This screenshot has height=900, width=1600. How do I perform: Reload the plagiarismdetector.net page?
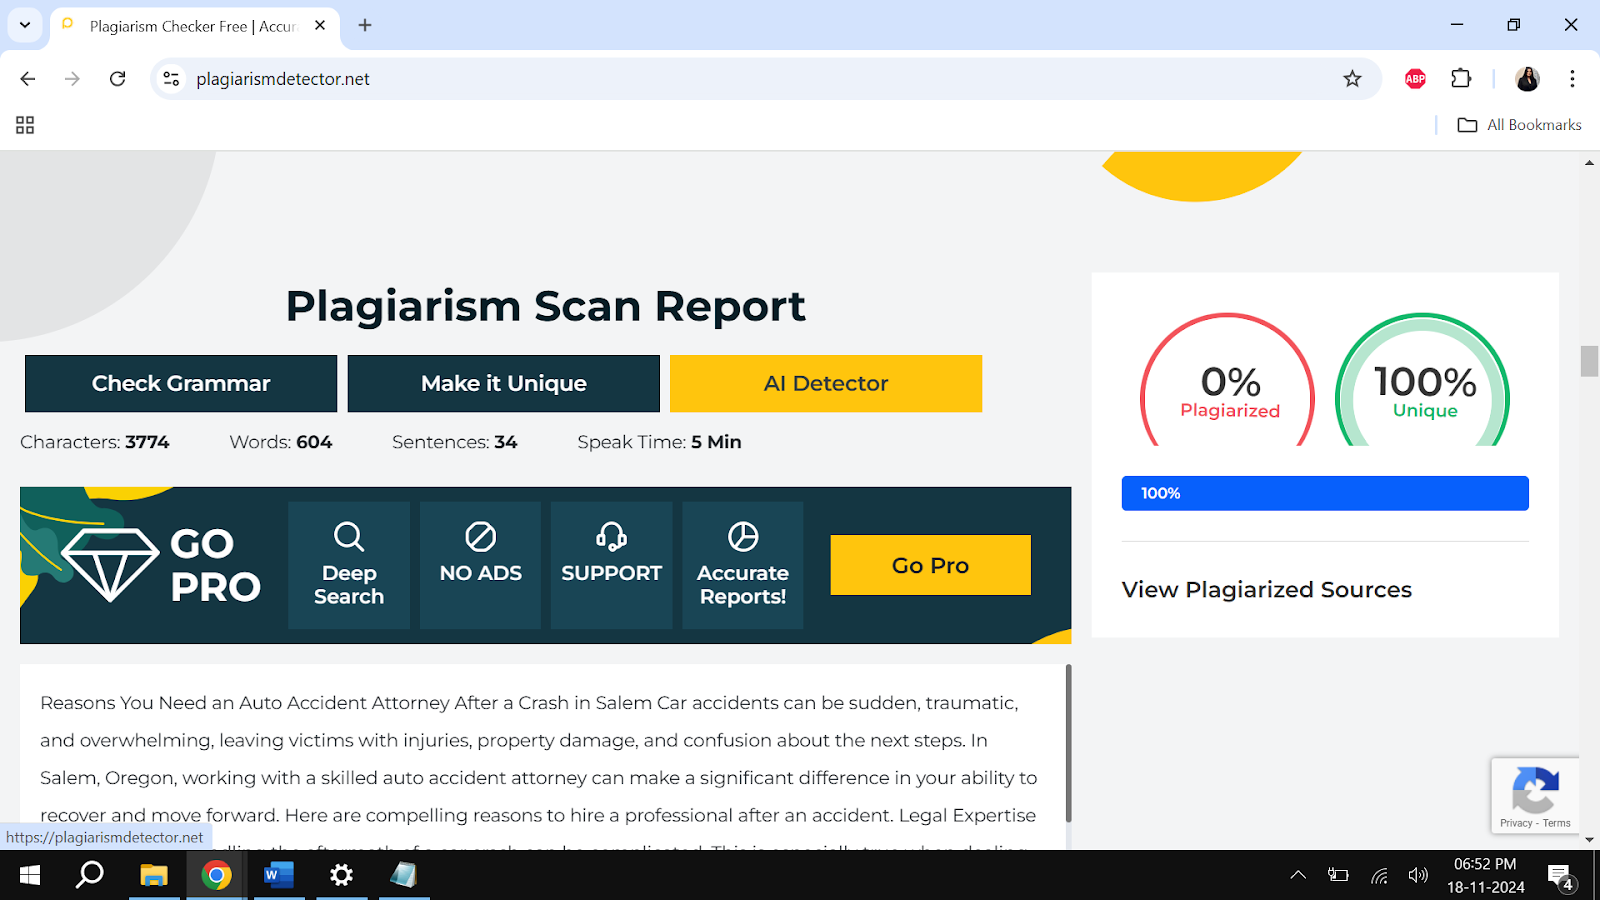tap(118, 79)
